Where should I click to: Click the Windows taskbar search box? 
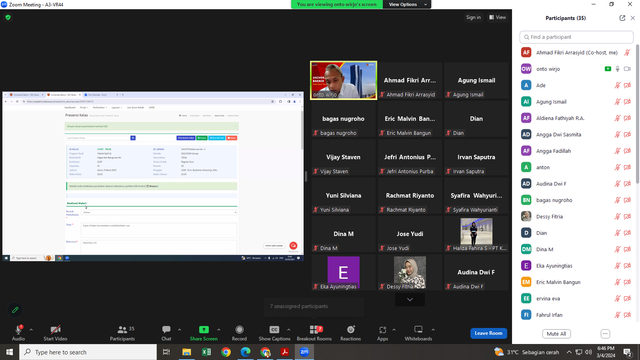tap(88, 352)
